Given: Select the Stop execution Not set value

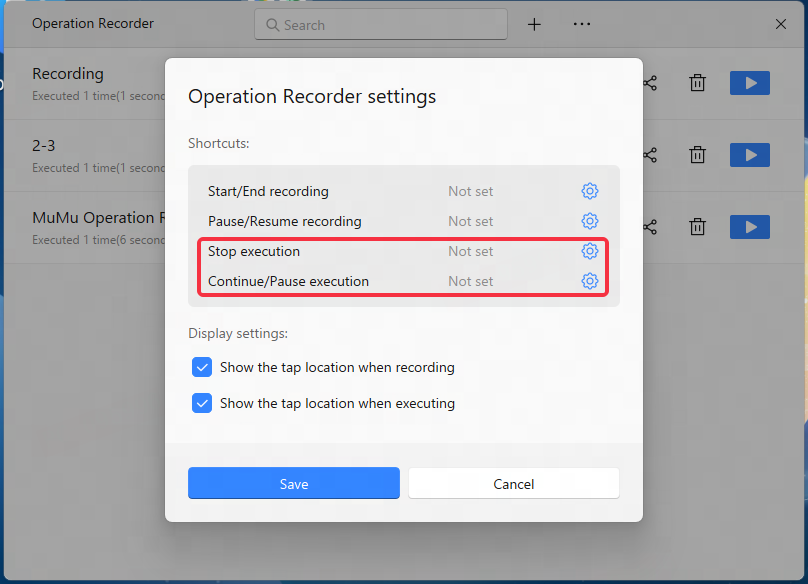Looking at the screenshot, I should (470, 251).
